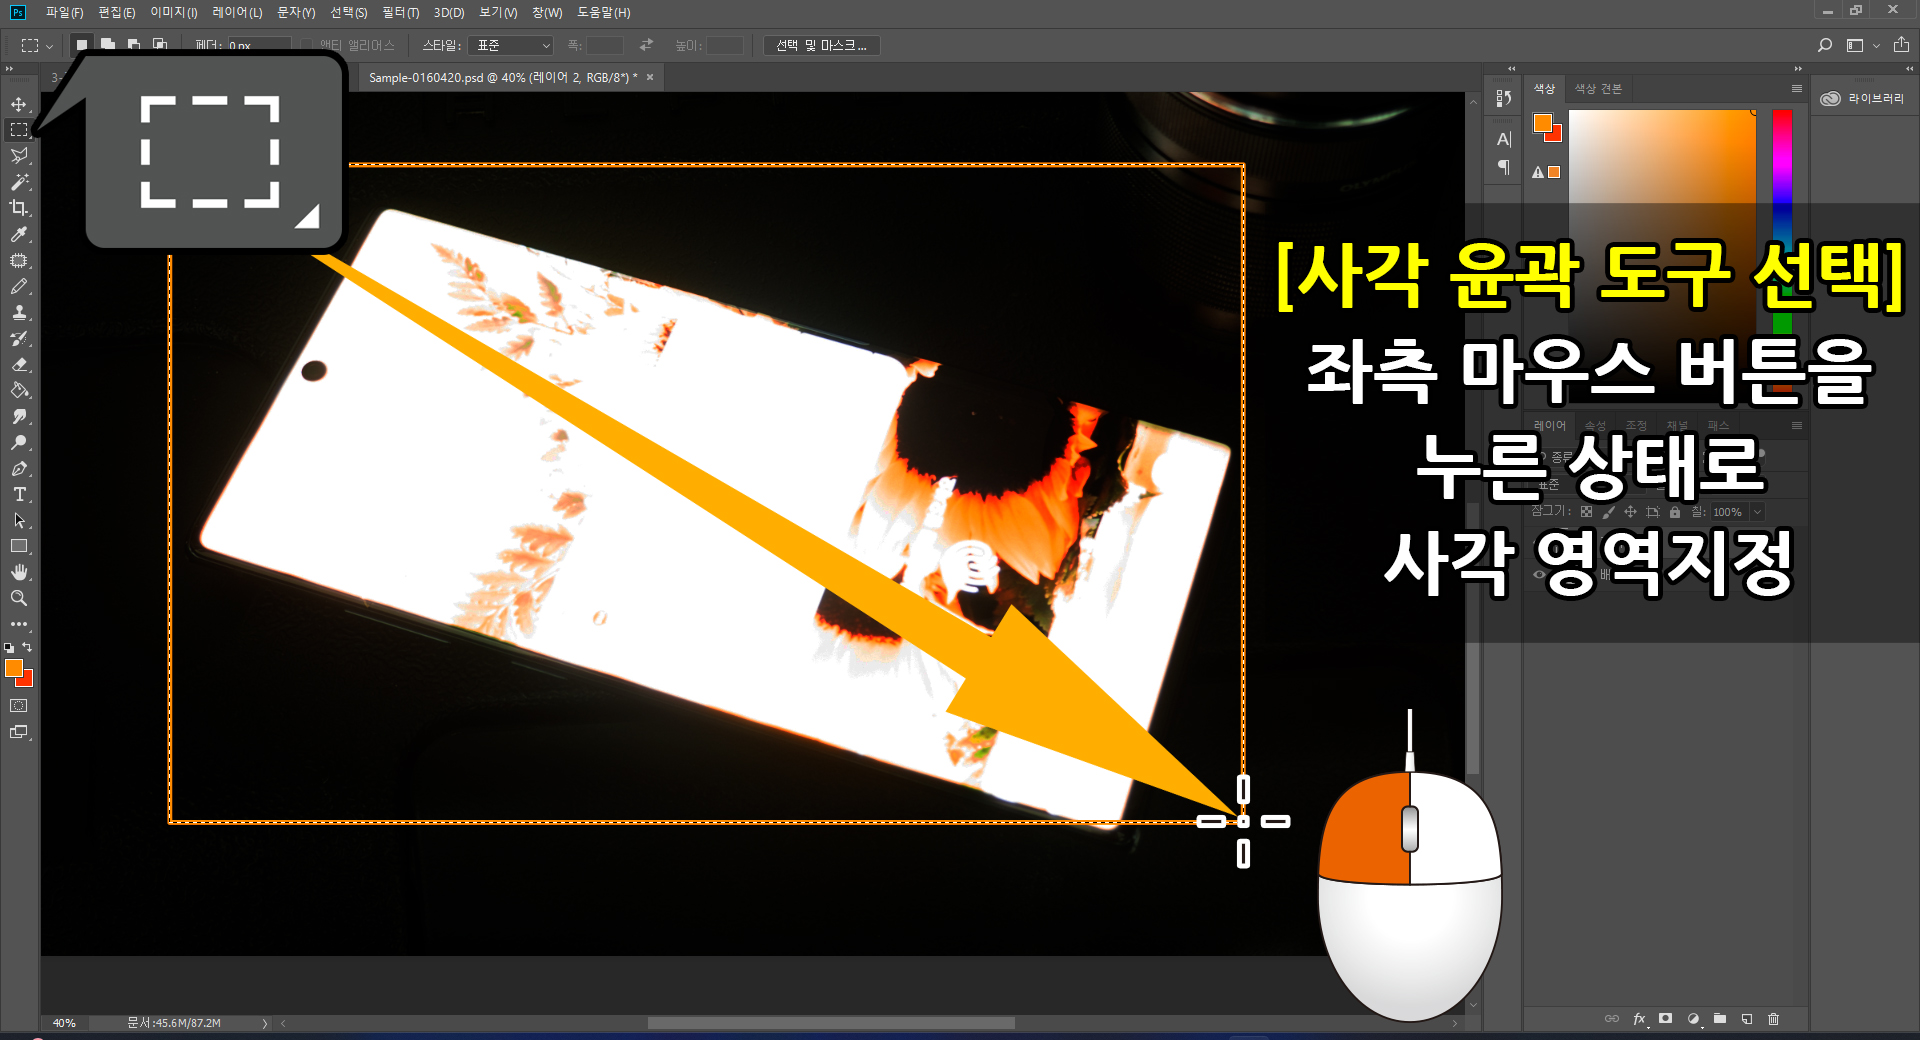Screen dimensions: 1920x1040
Task: Select the Pen tool
Action: [19, 468]
